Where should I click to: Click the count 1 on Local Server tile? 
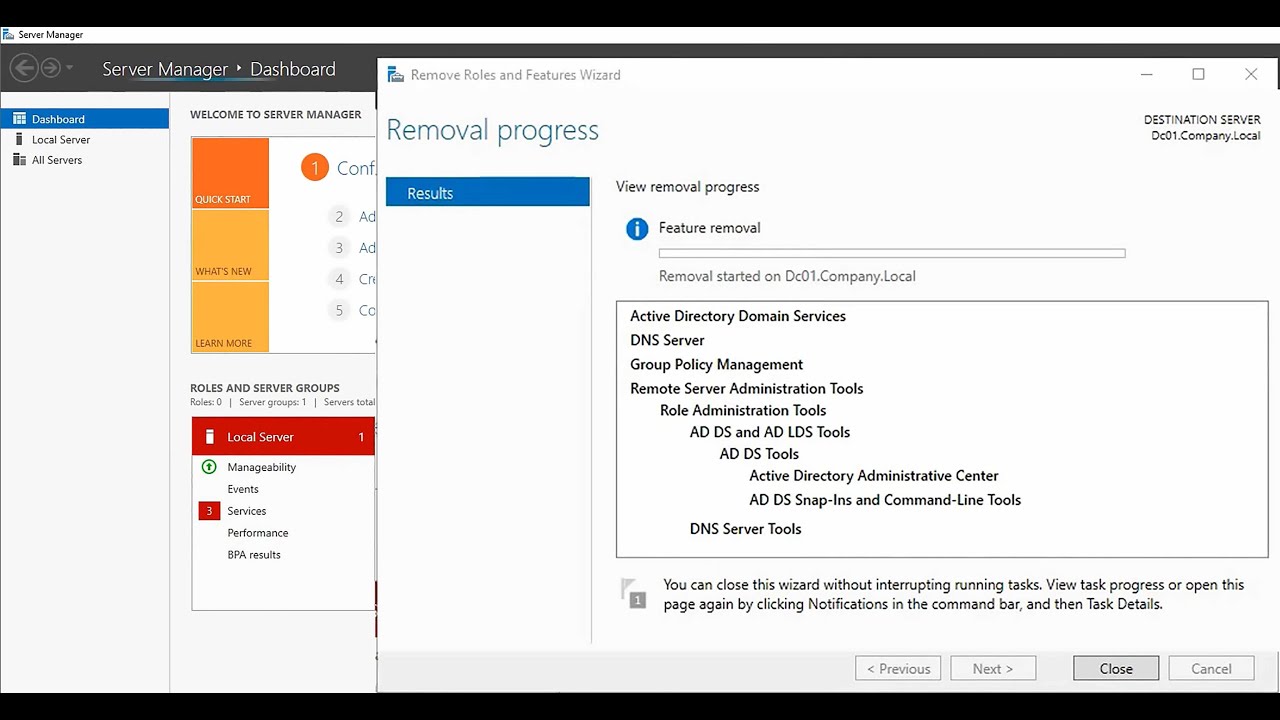coord(361,437)
